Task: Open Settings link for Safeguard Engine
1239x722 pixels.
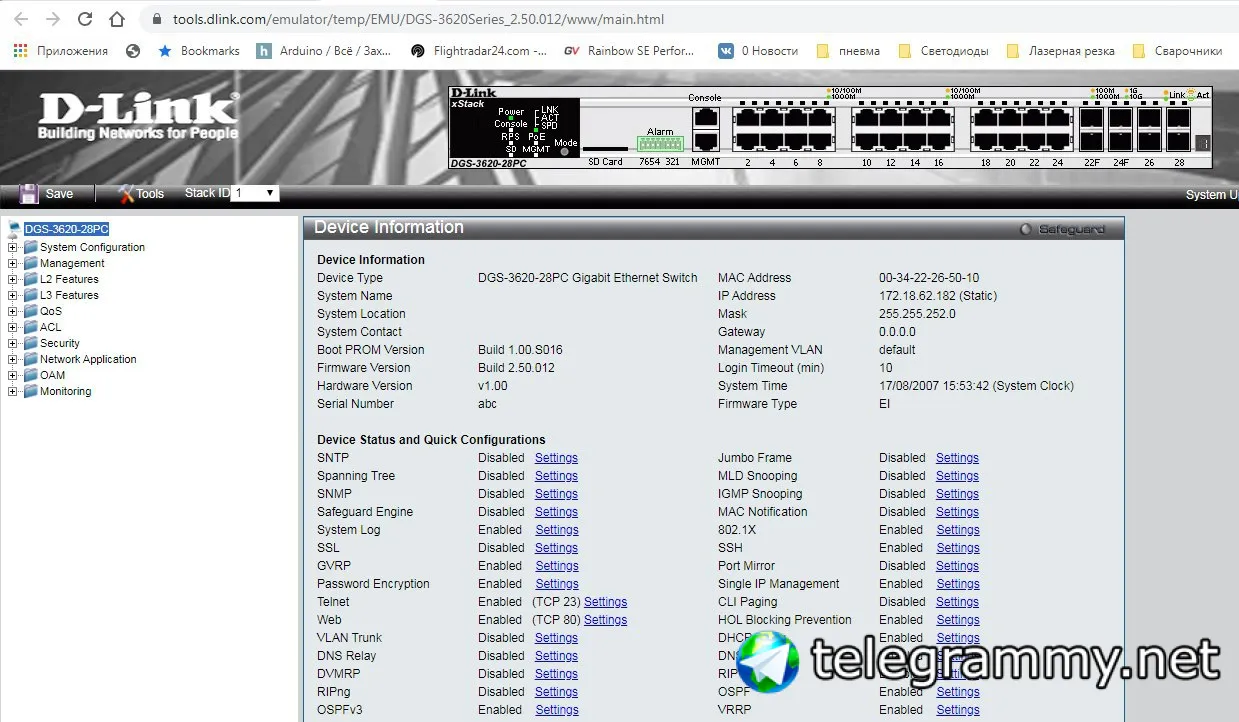Action: [x=556, y=512]
